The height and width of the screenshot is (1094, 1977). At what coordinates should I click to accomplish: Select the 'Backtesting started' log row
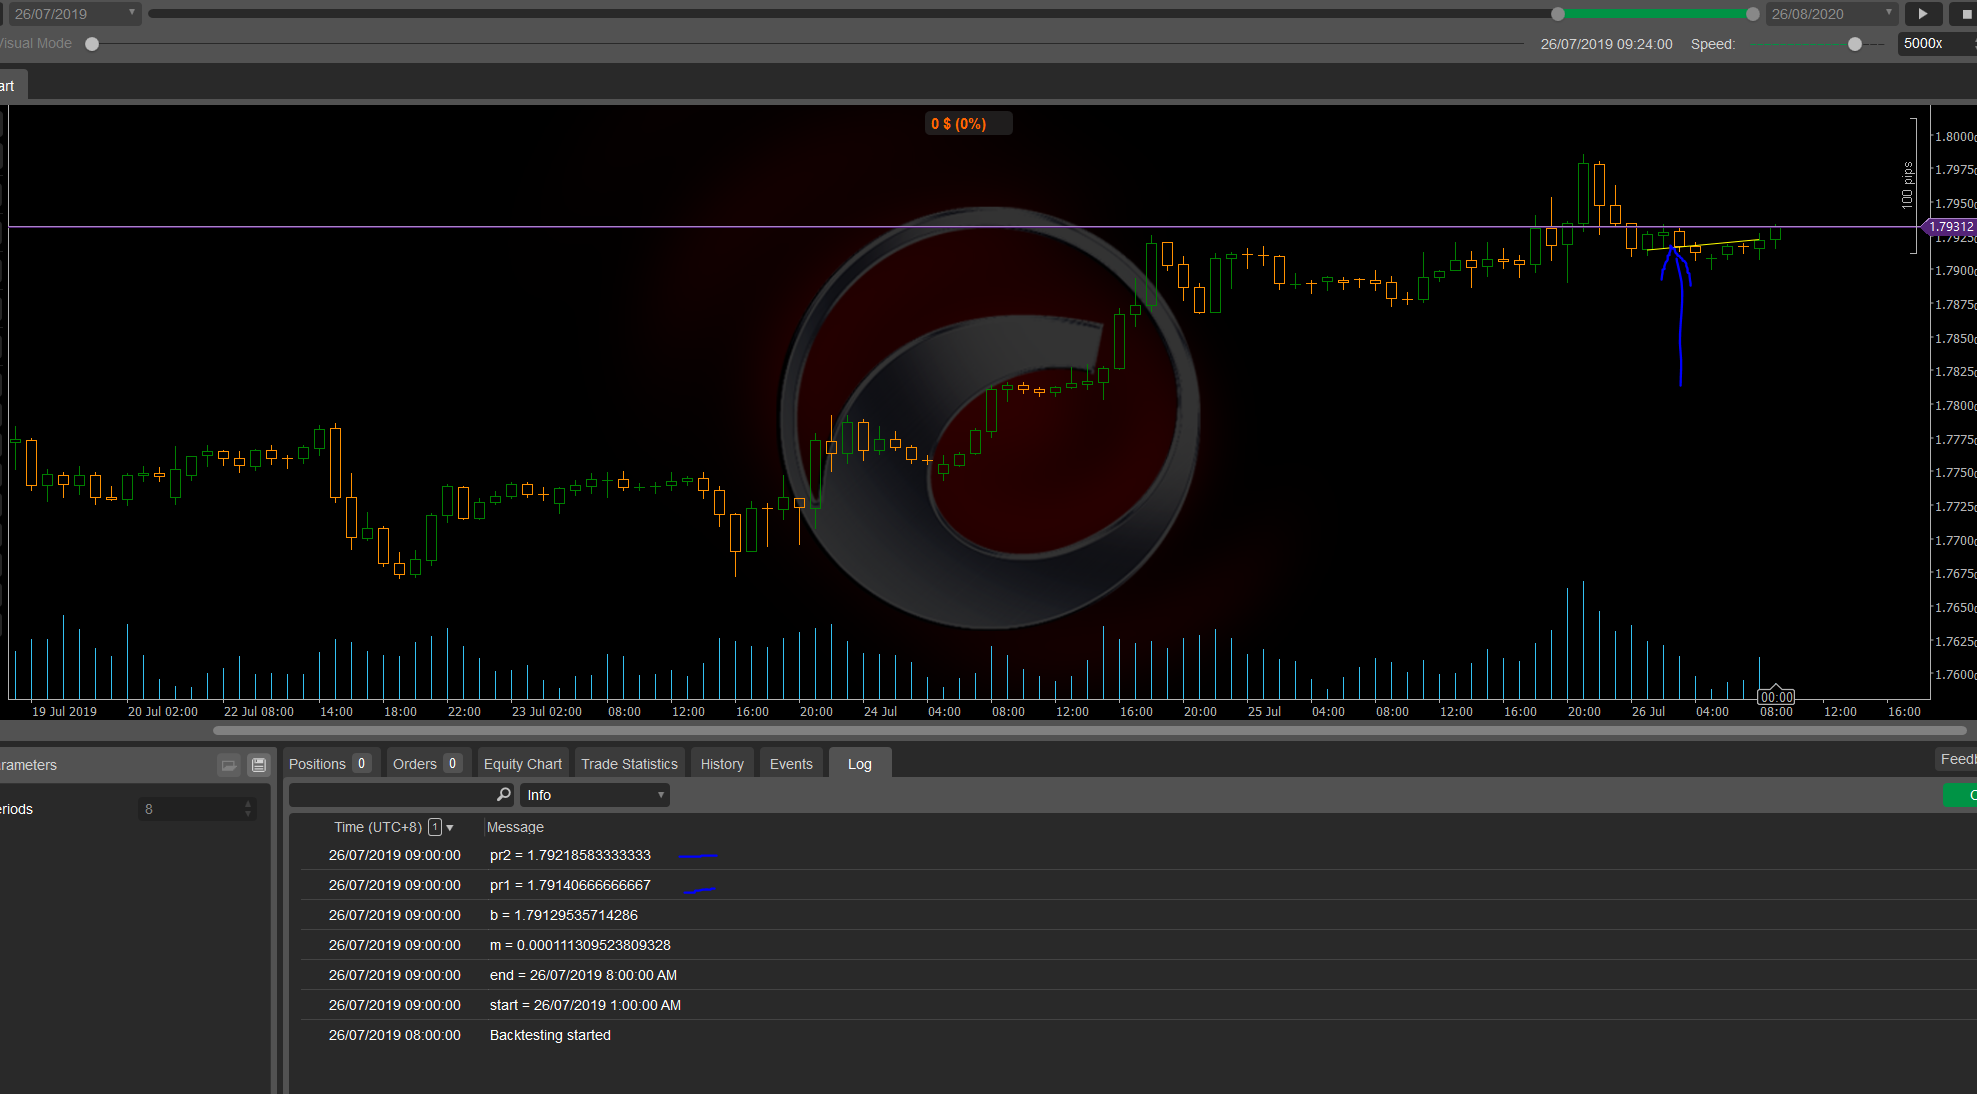click(1138, 1035)
